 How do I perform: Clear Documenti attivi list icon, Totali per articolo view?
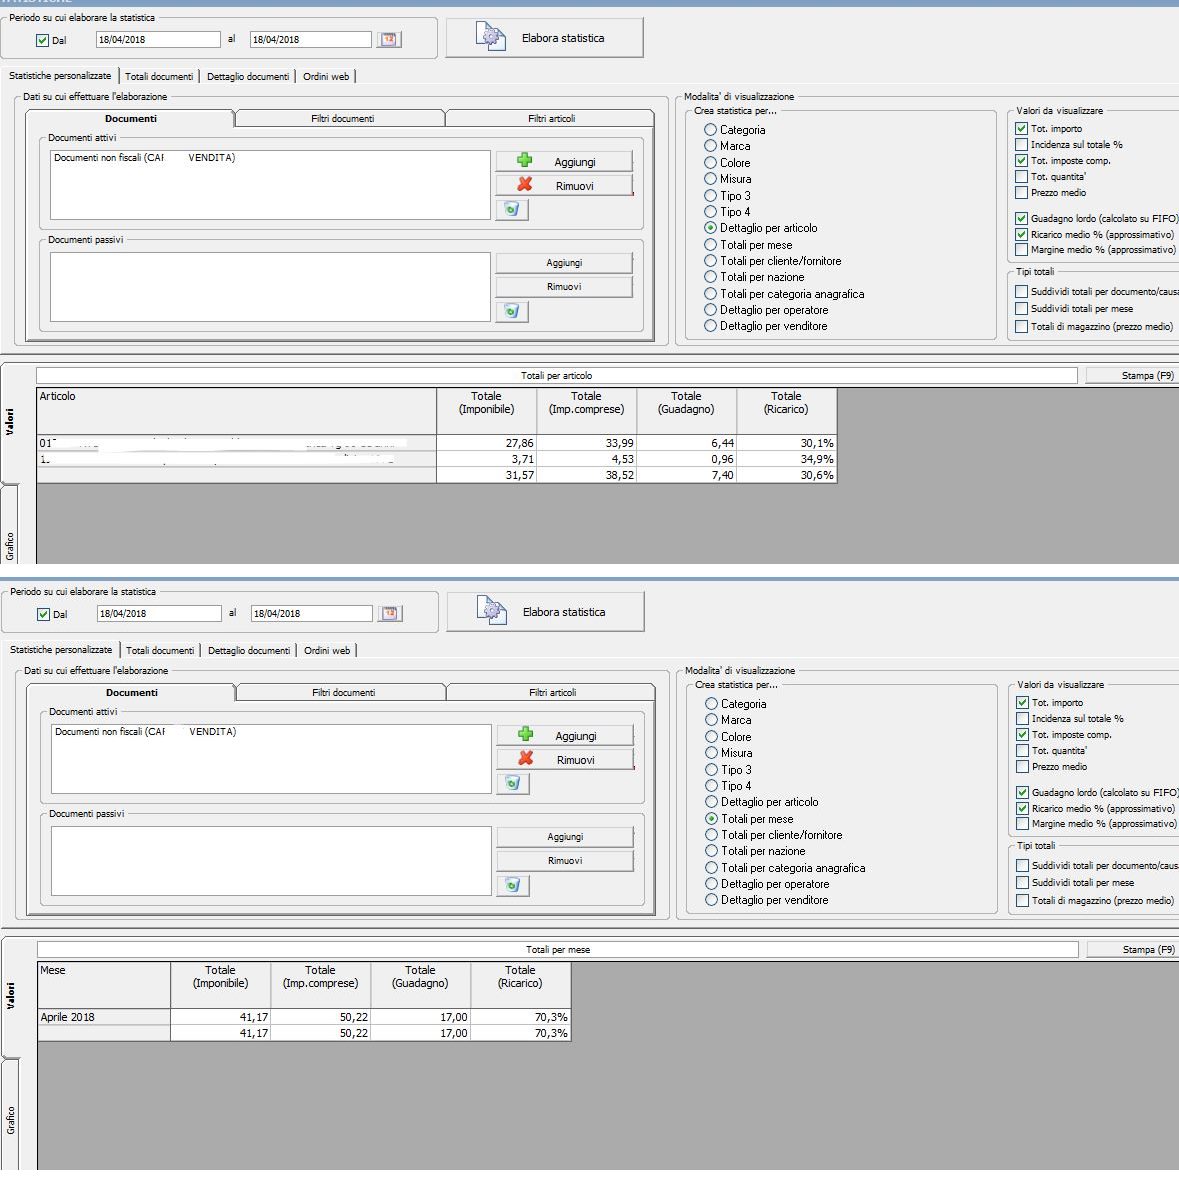pos(511,209)
